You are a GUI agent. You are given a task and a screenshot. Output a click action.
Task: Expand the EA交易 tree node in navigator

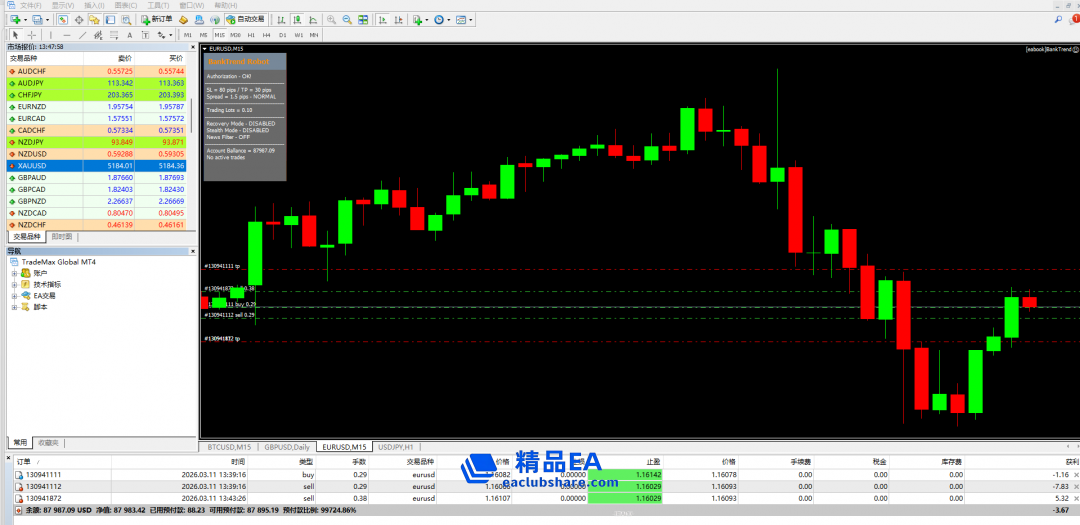[14, 296]
